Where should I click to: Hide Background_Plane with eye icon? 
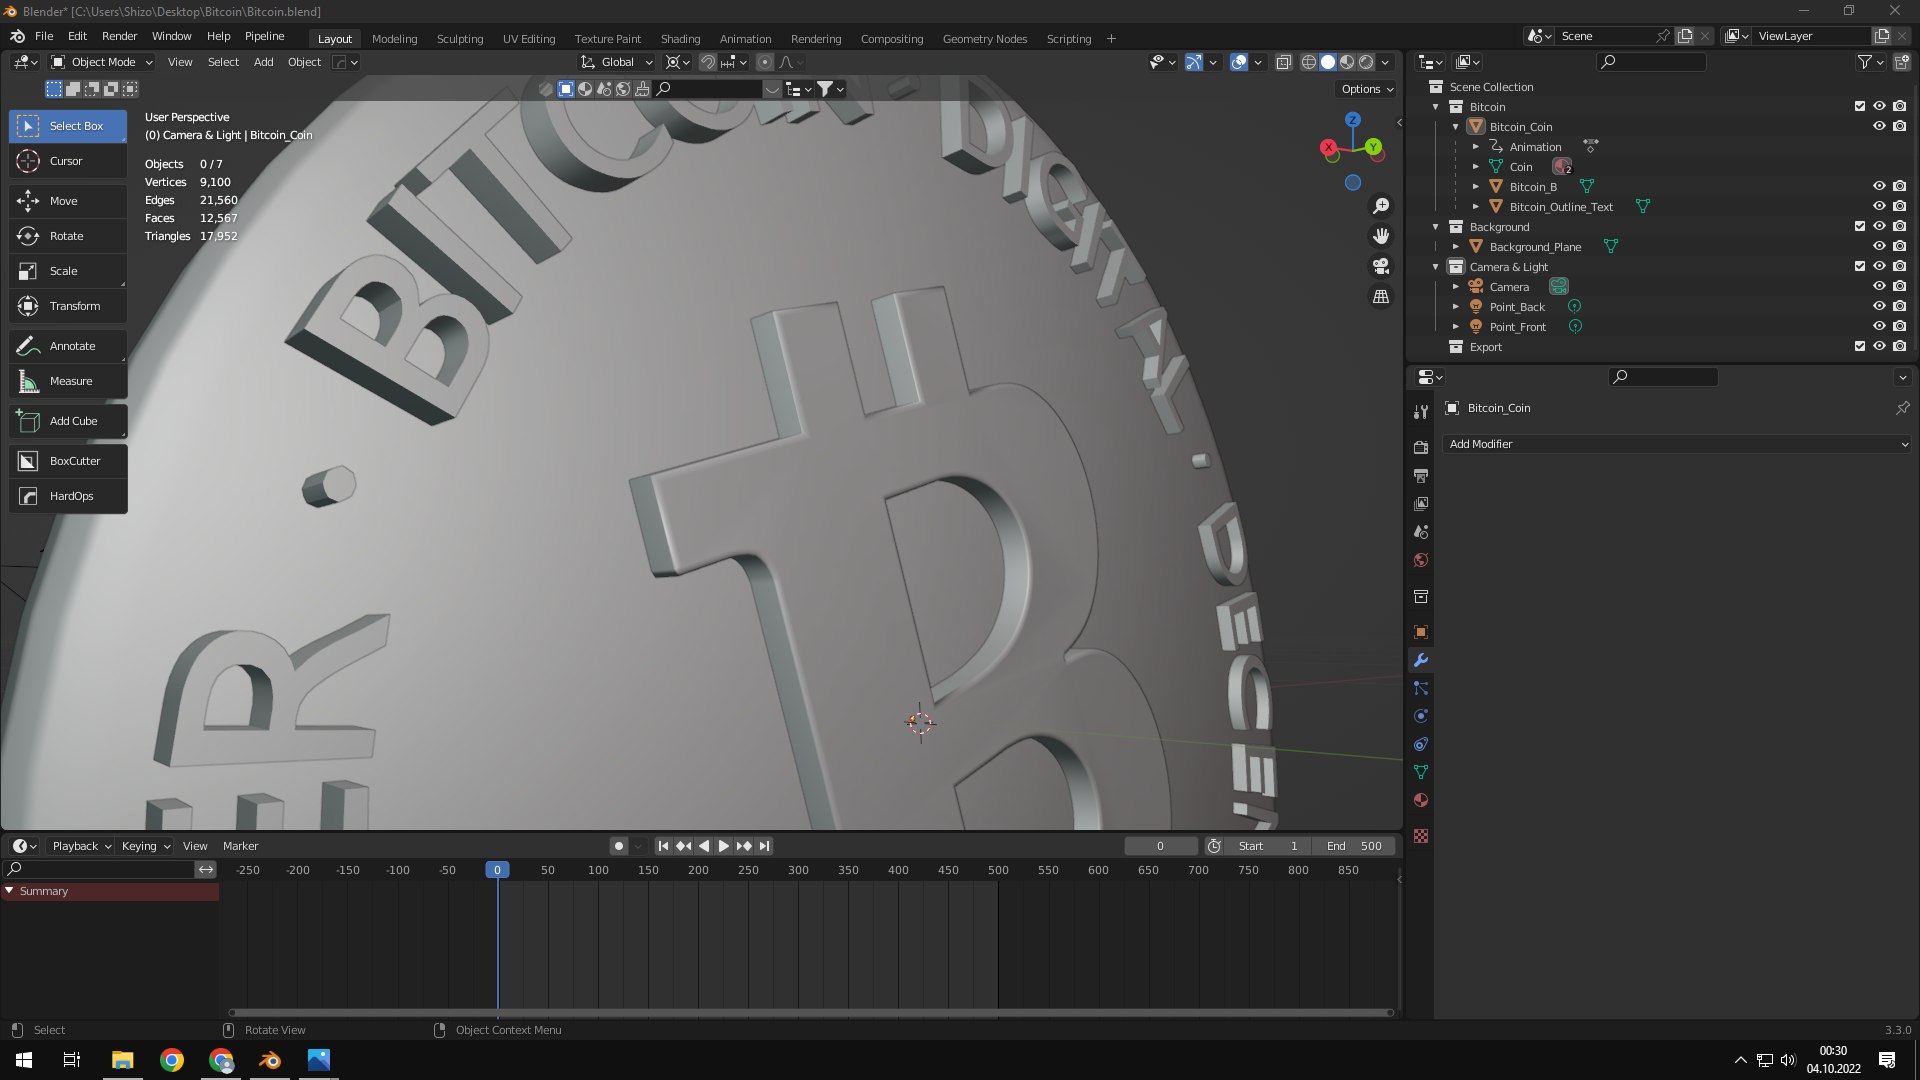pyautogui.click(x=1879, y=246)
